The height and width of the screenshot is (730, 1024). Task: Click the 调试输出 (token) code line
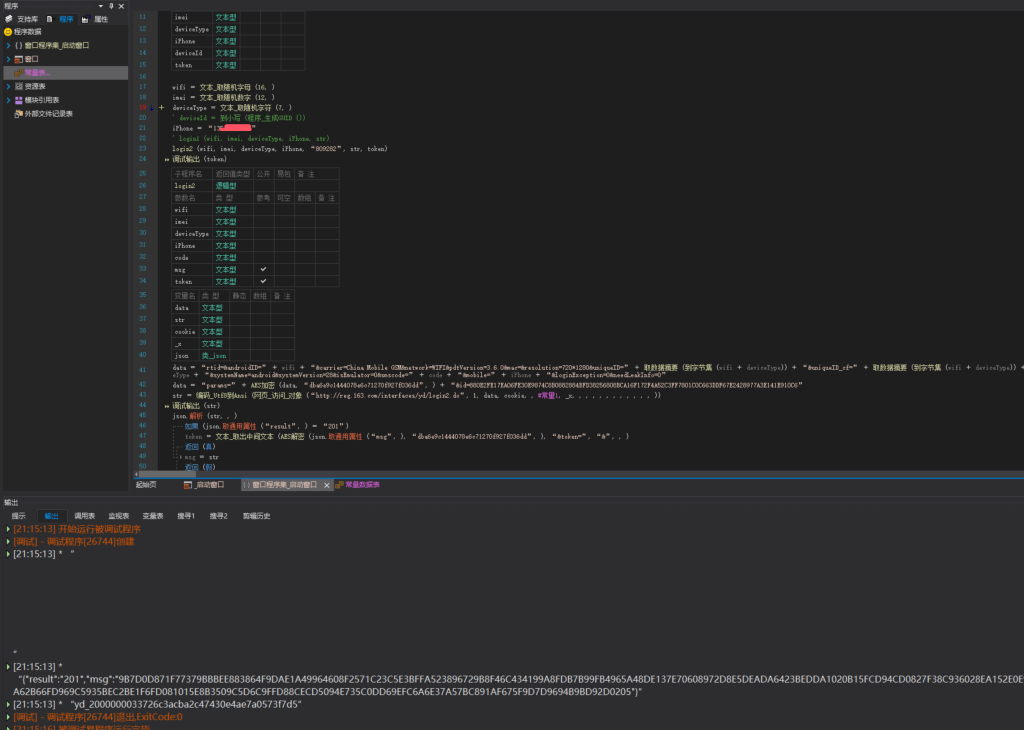coord(199,159)
